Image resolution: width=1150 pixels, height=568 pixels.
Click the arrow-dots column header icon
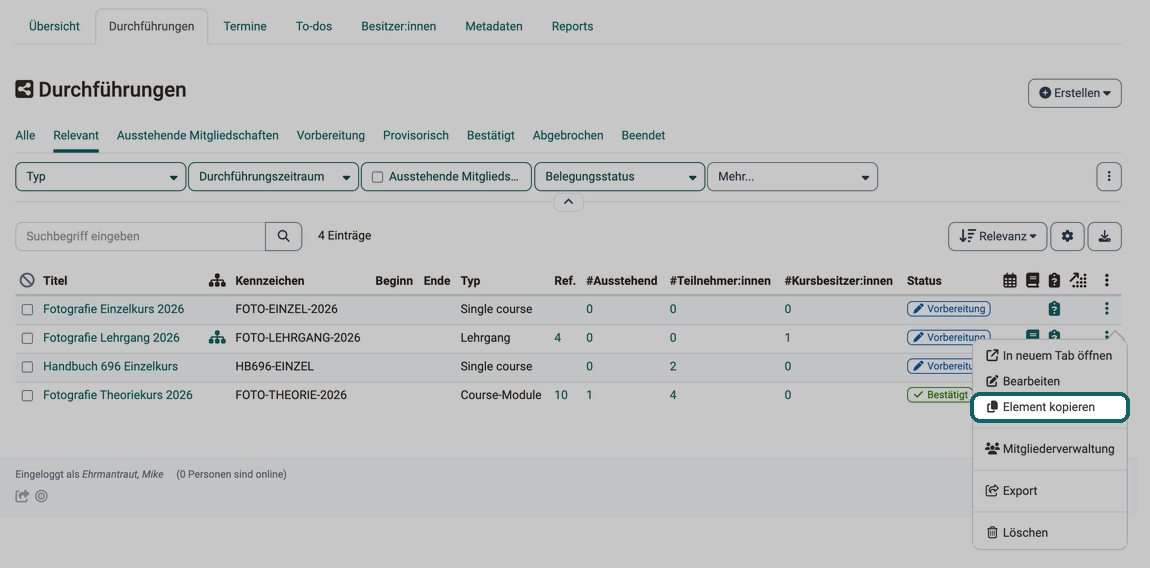pos(1078,280)
